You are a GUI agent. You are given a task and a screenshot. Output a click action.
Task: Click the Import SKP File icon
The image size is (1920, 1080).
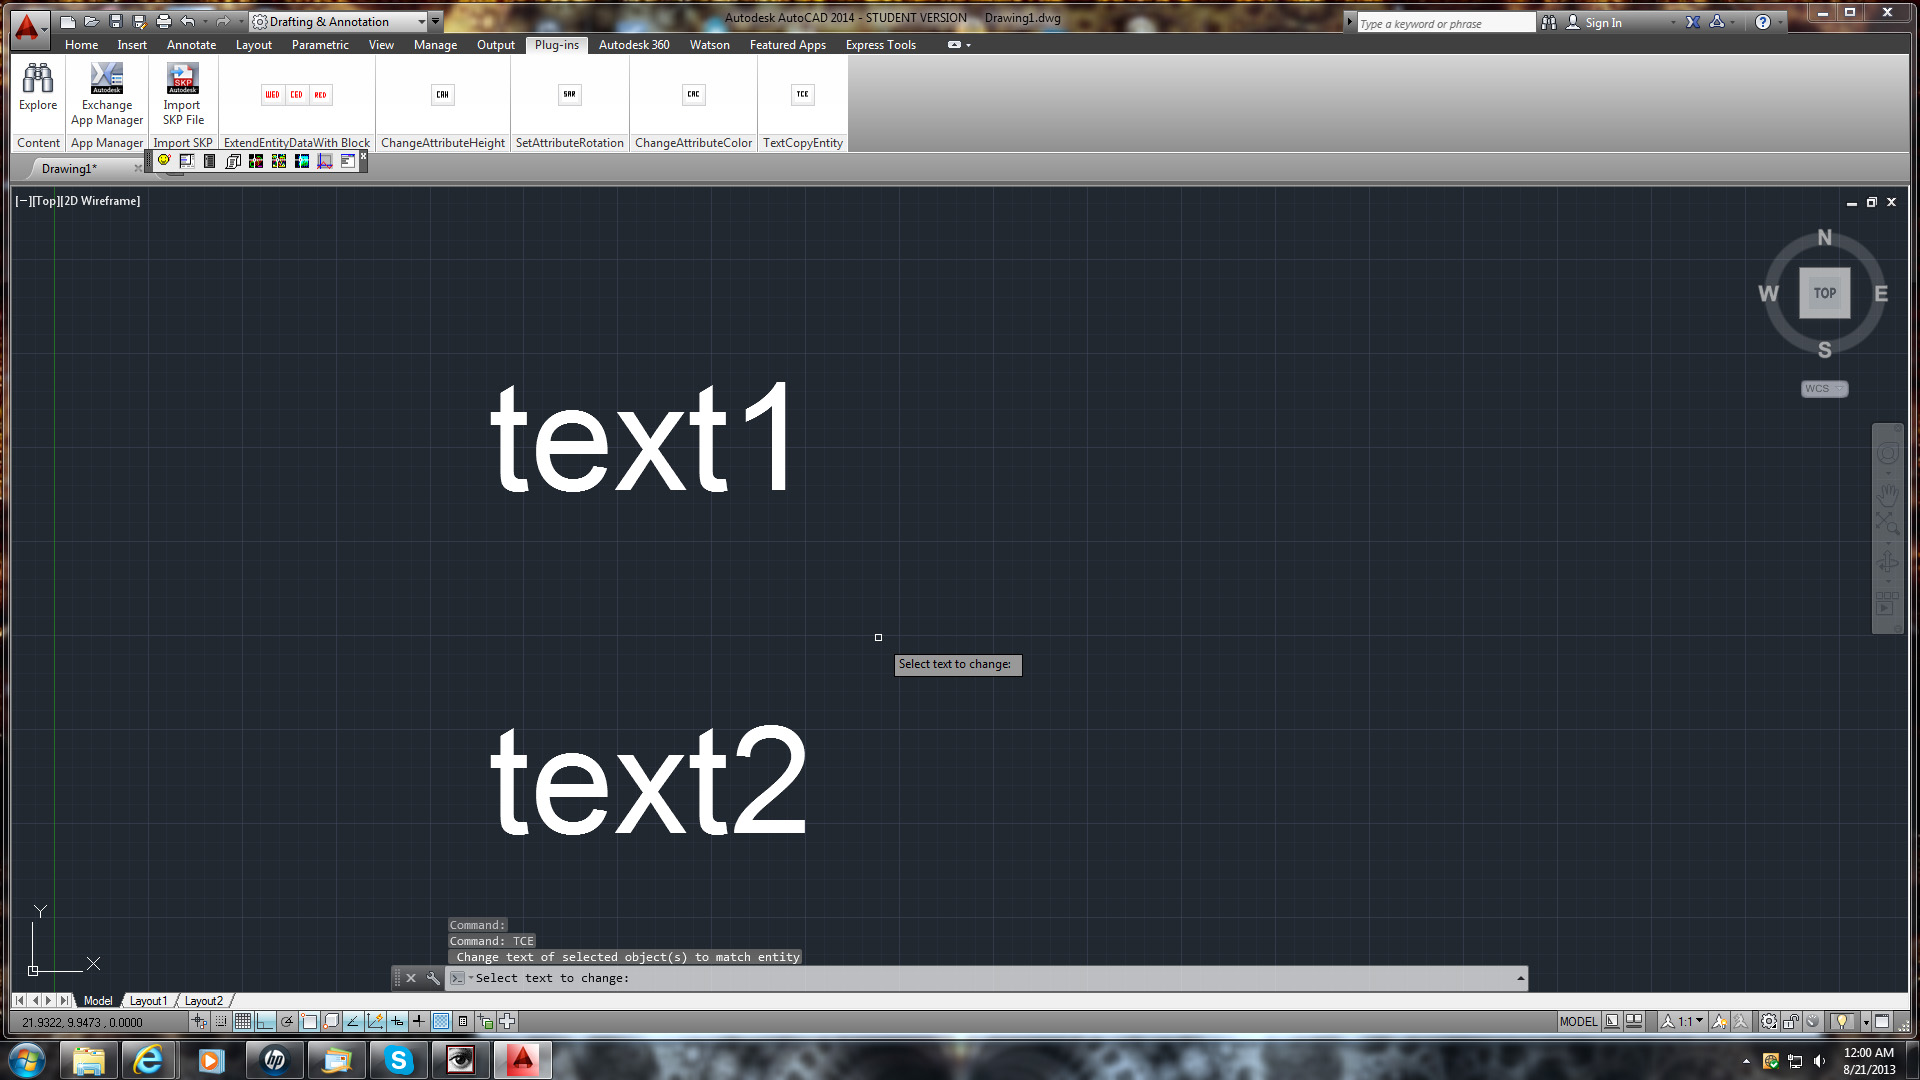tap(182, 79)
